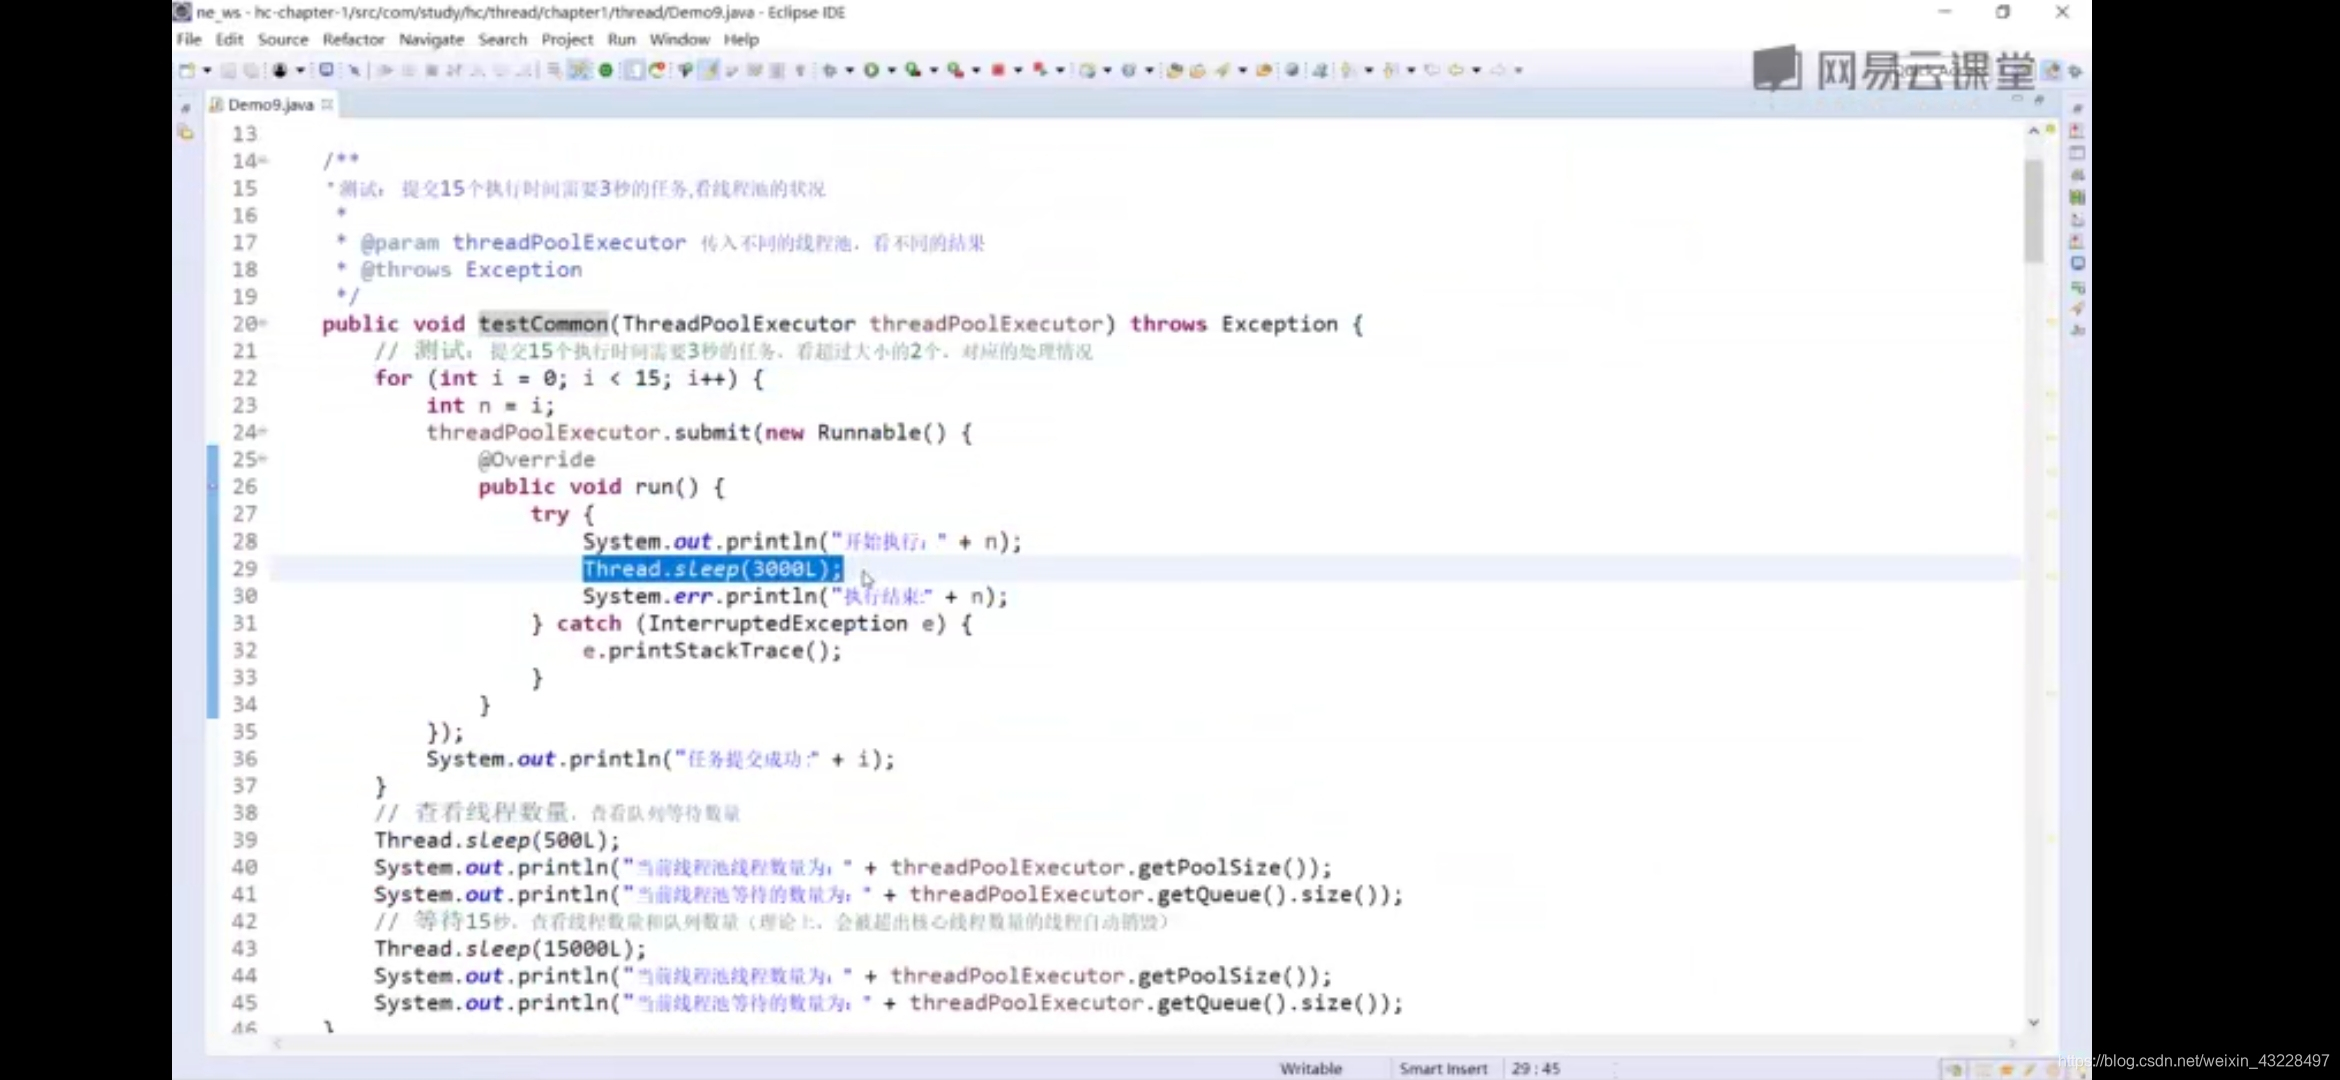Viewport: 2340px width, 1080px height.
Task: Collapse the testCommon method at line 20
Action: [x=263, y=323]
